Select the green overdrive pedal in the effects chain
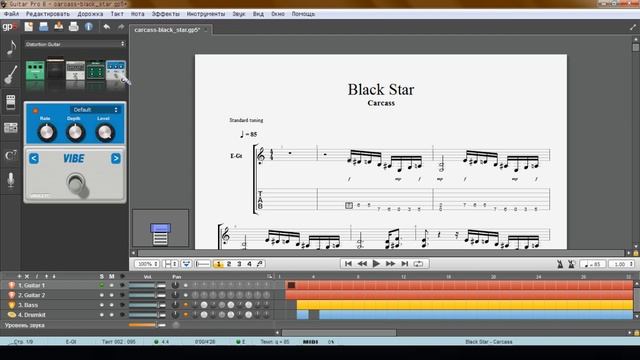 pyautogui.click(x=35, y=70)
